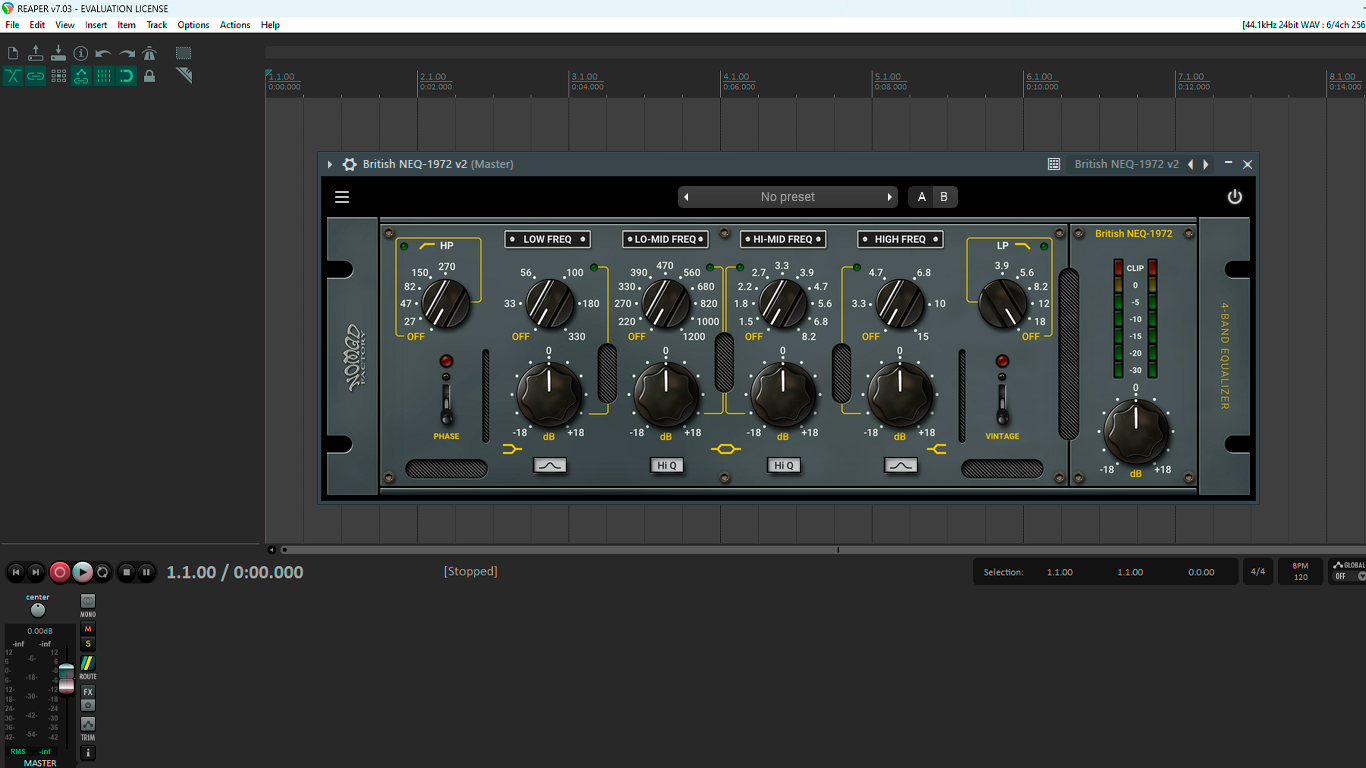Go to previous FX in chain arrow
This screenshot has width=1366, height=768.
pos(1190,164)
